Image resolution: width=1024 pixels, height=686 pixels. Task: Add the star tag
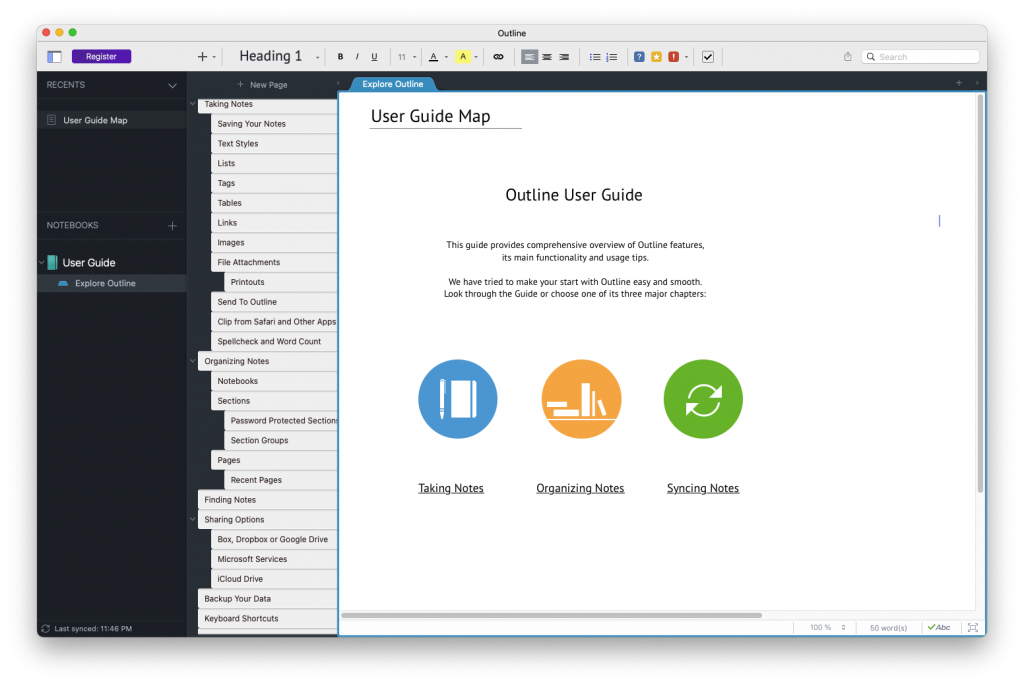656,57
